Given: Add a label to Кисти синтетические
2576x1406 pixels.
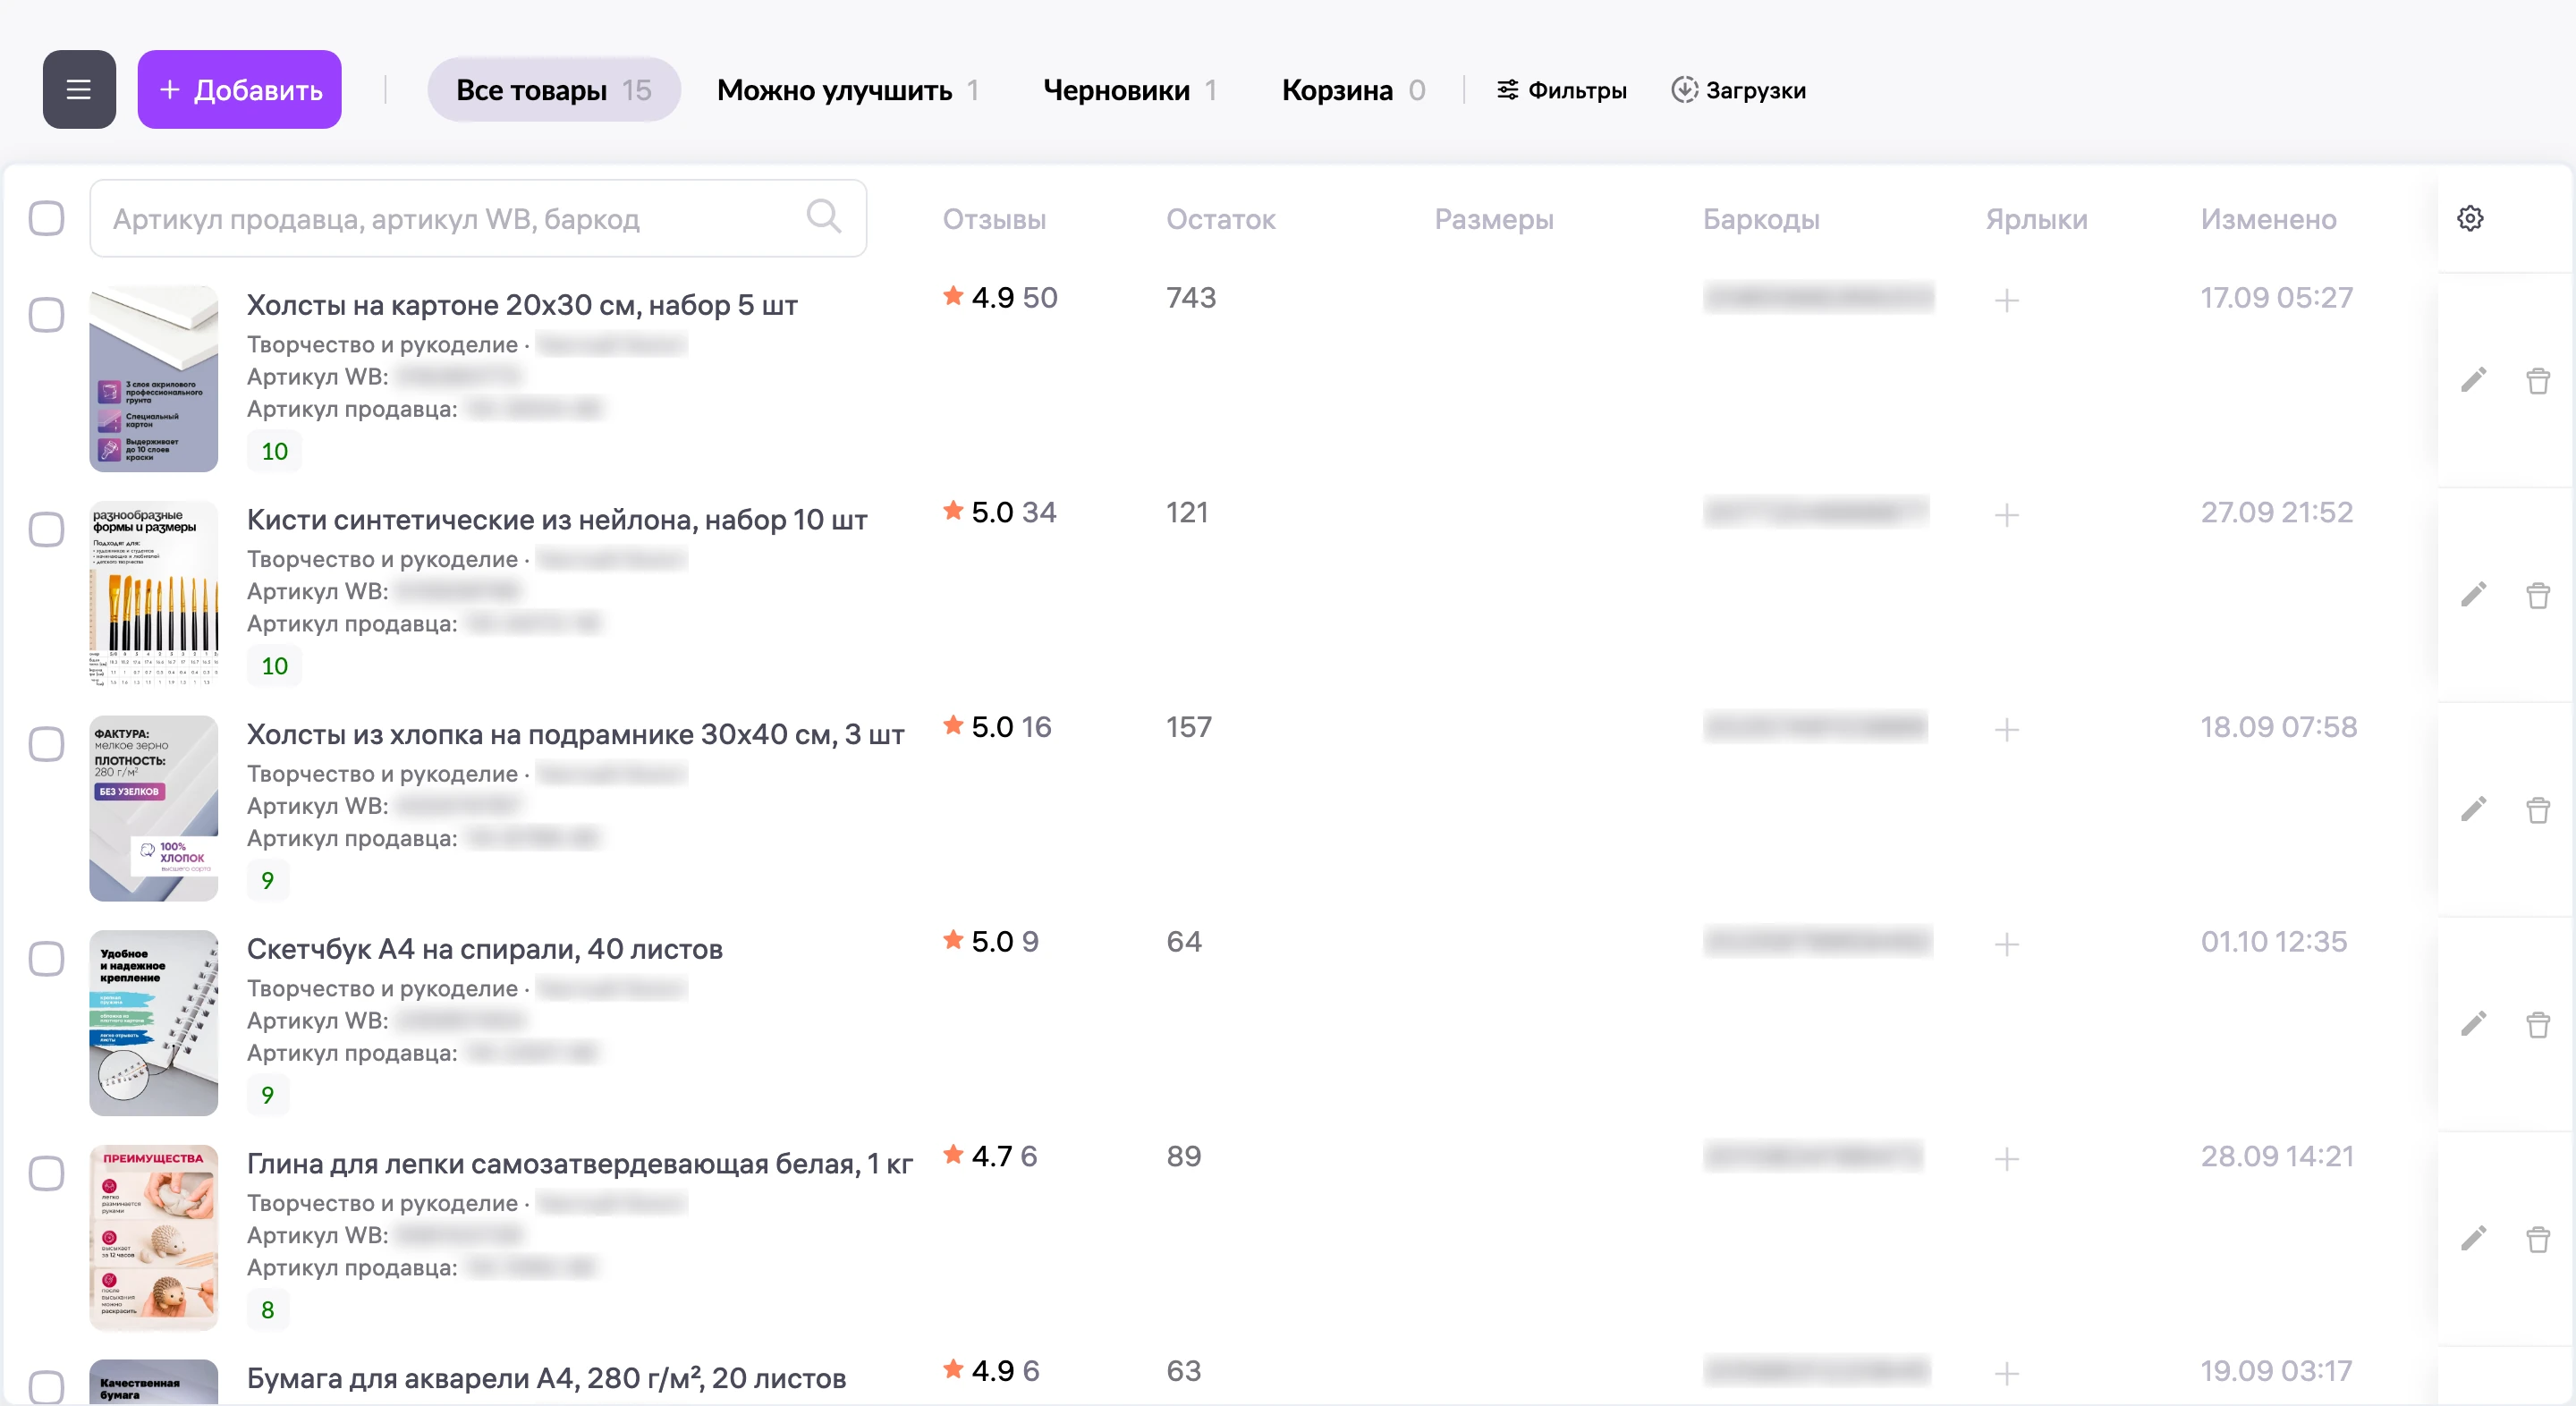Looking at the screenshot, I should tap(2006, 515).
